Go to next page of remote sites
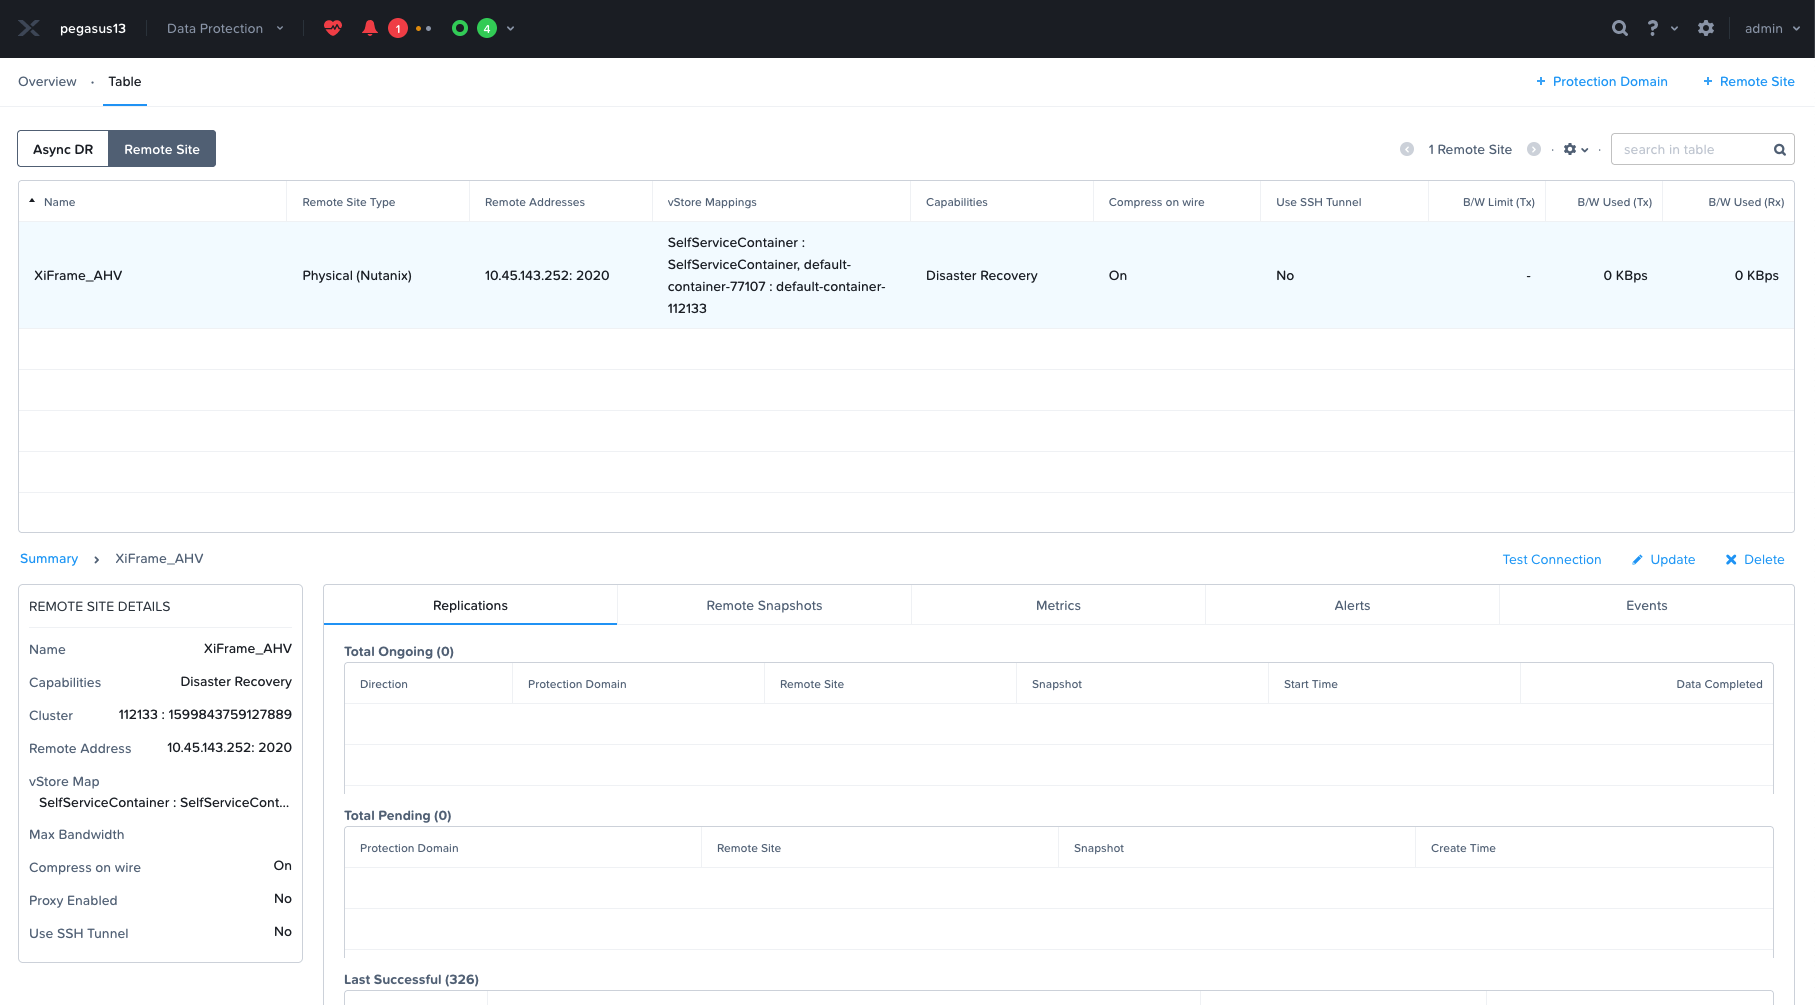1815x1005 pixels. (x=1534, y=149)
